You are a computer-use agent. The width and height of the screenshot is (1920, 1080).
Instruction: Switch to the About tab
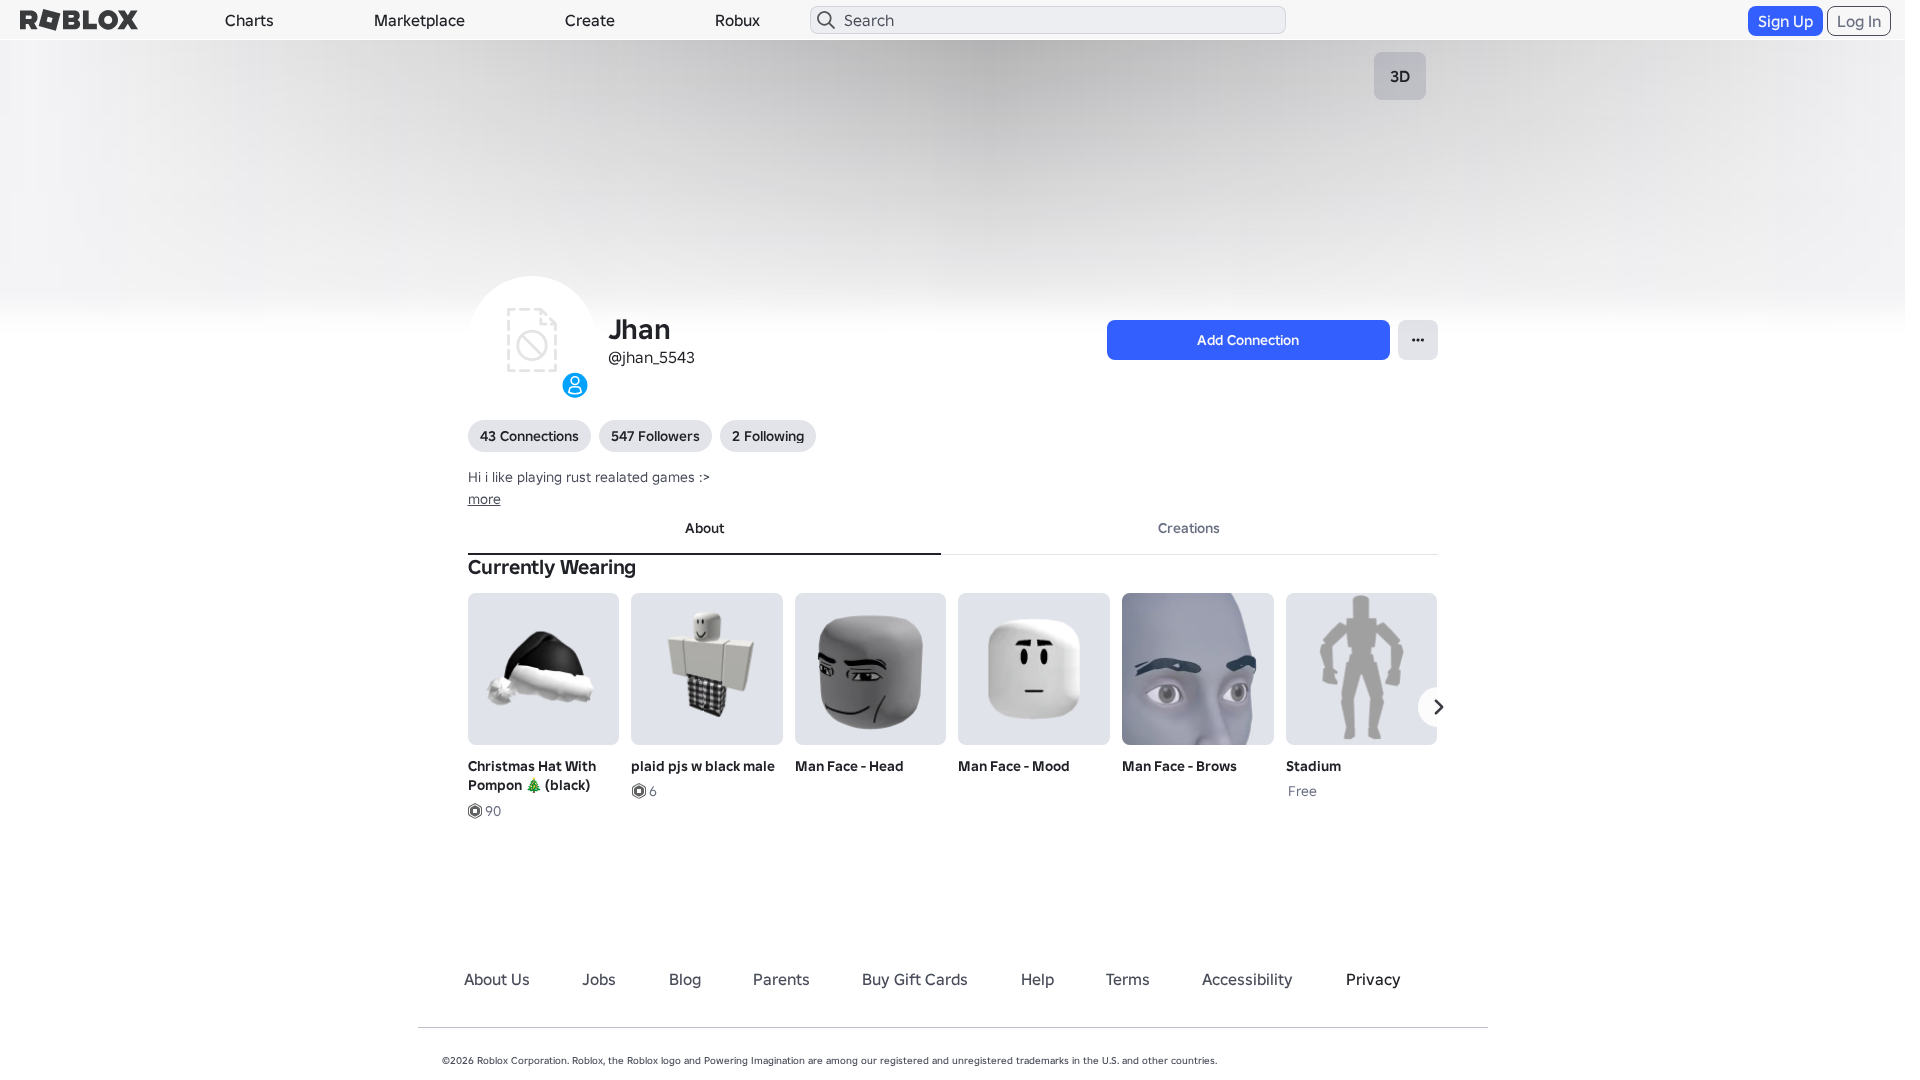point(704,529)
